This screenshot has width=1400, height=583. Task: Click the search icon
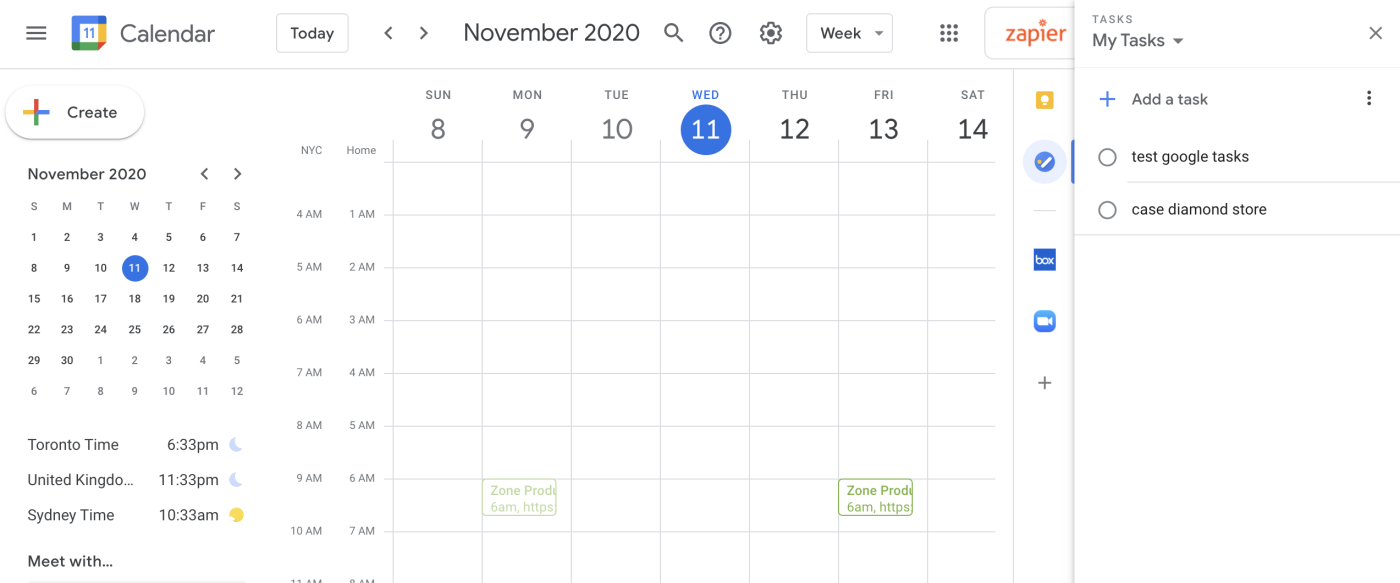click(x=673, y=32)
